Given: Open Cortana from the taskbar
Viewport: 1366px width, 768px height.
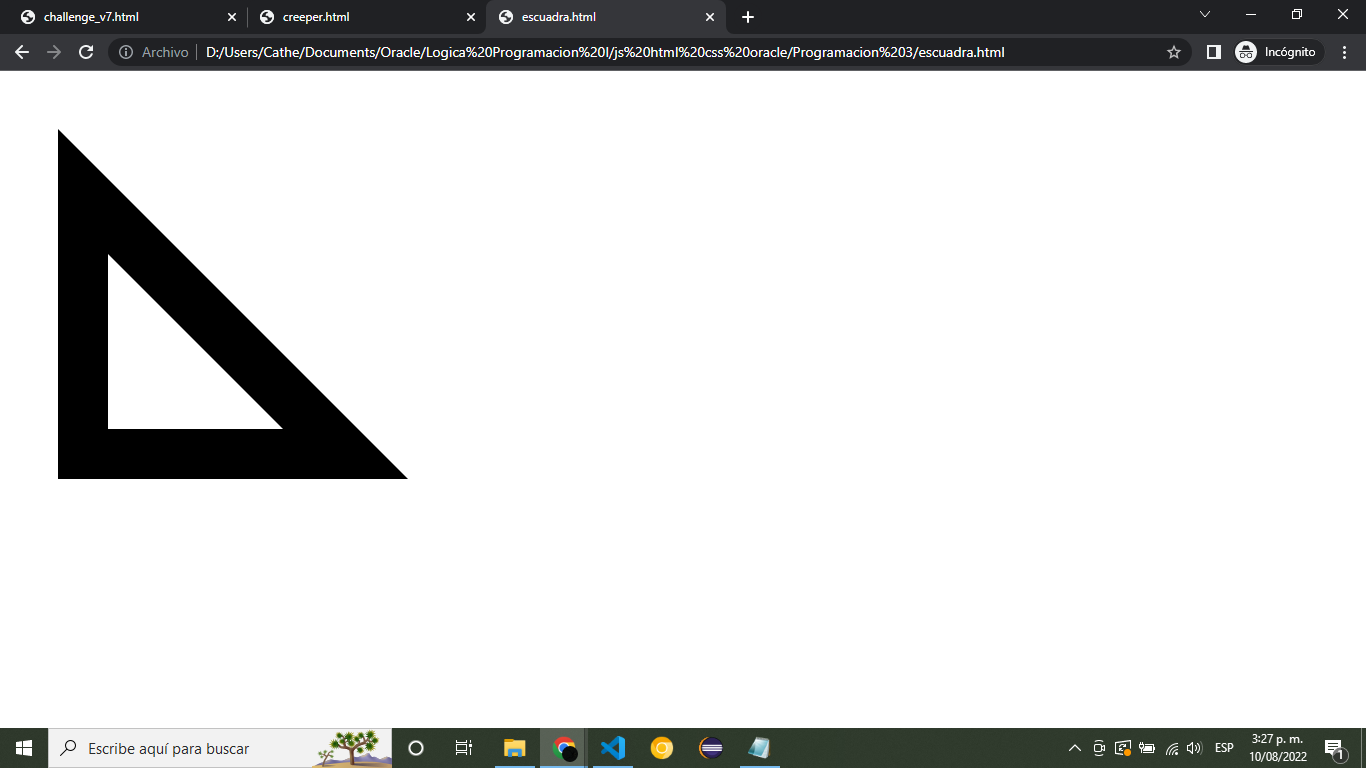Looking at the screenshot, I should [416, 748].
